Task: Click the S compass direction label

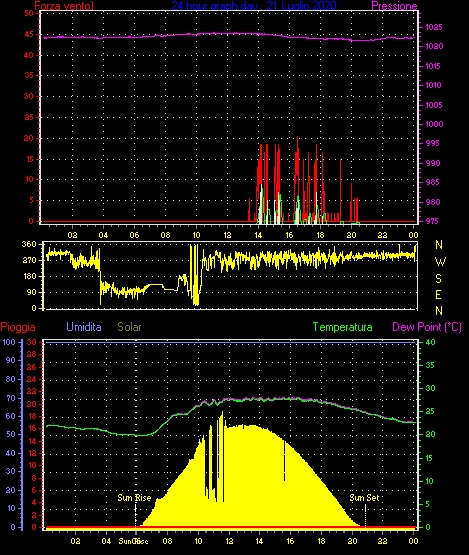Action: pyautogui.click(x=439, y=279)
